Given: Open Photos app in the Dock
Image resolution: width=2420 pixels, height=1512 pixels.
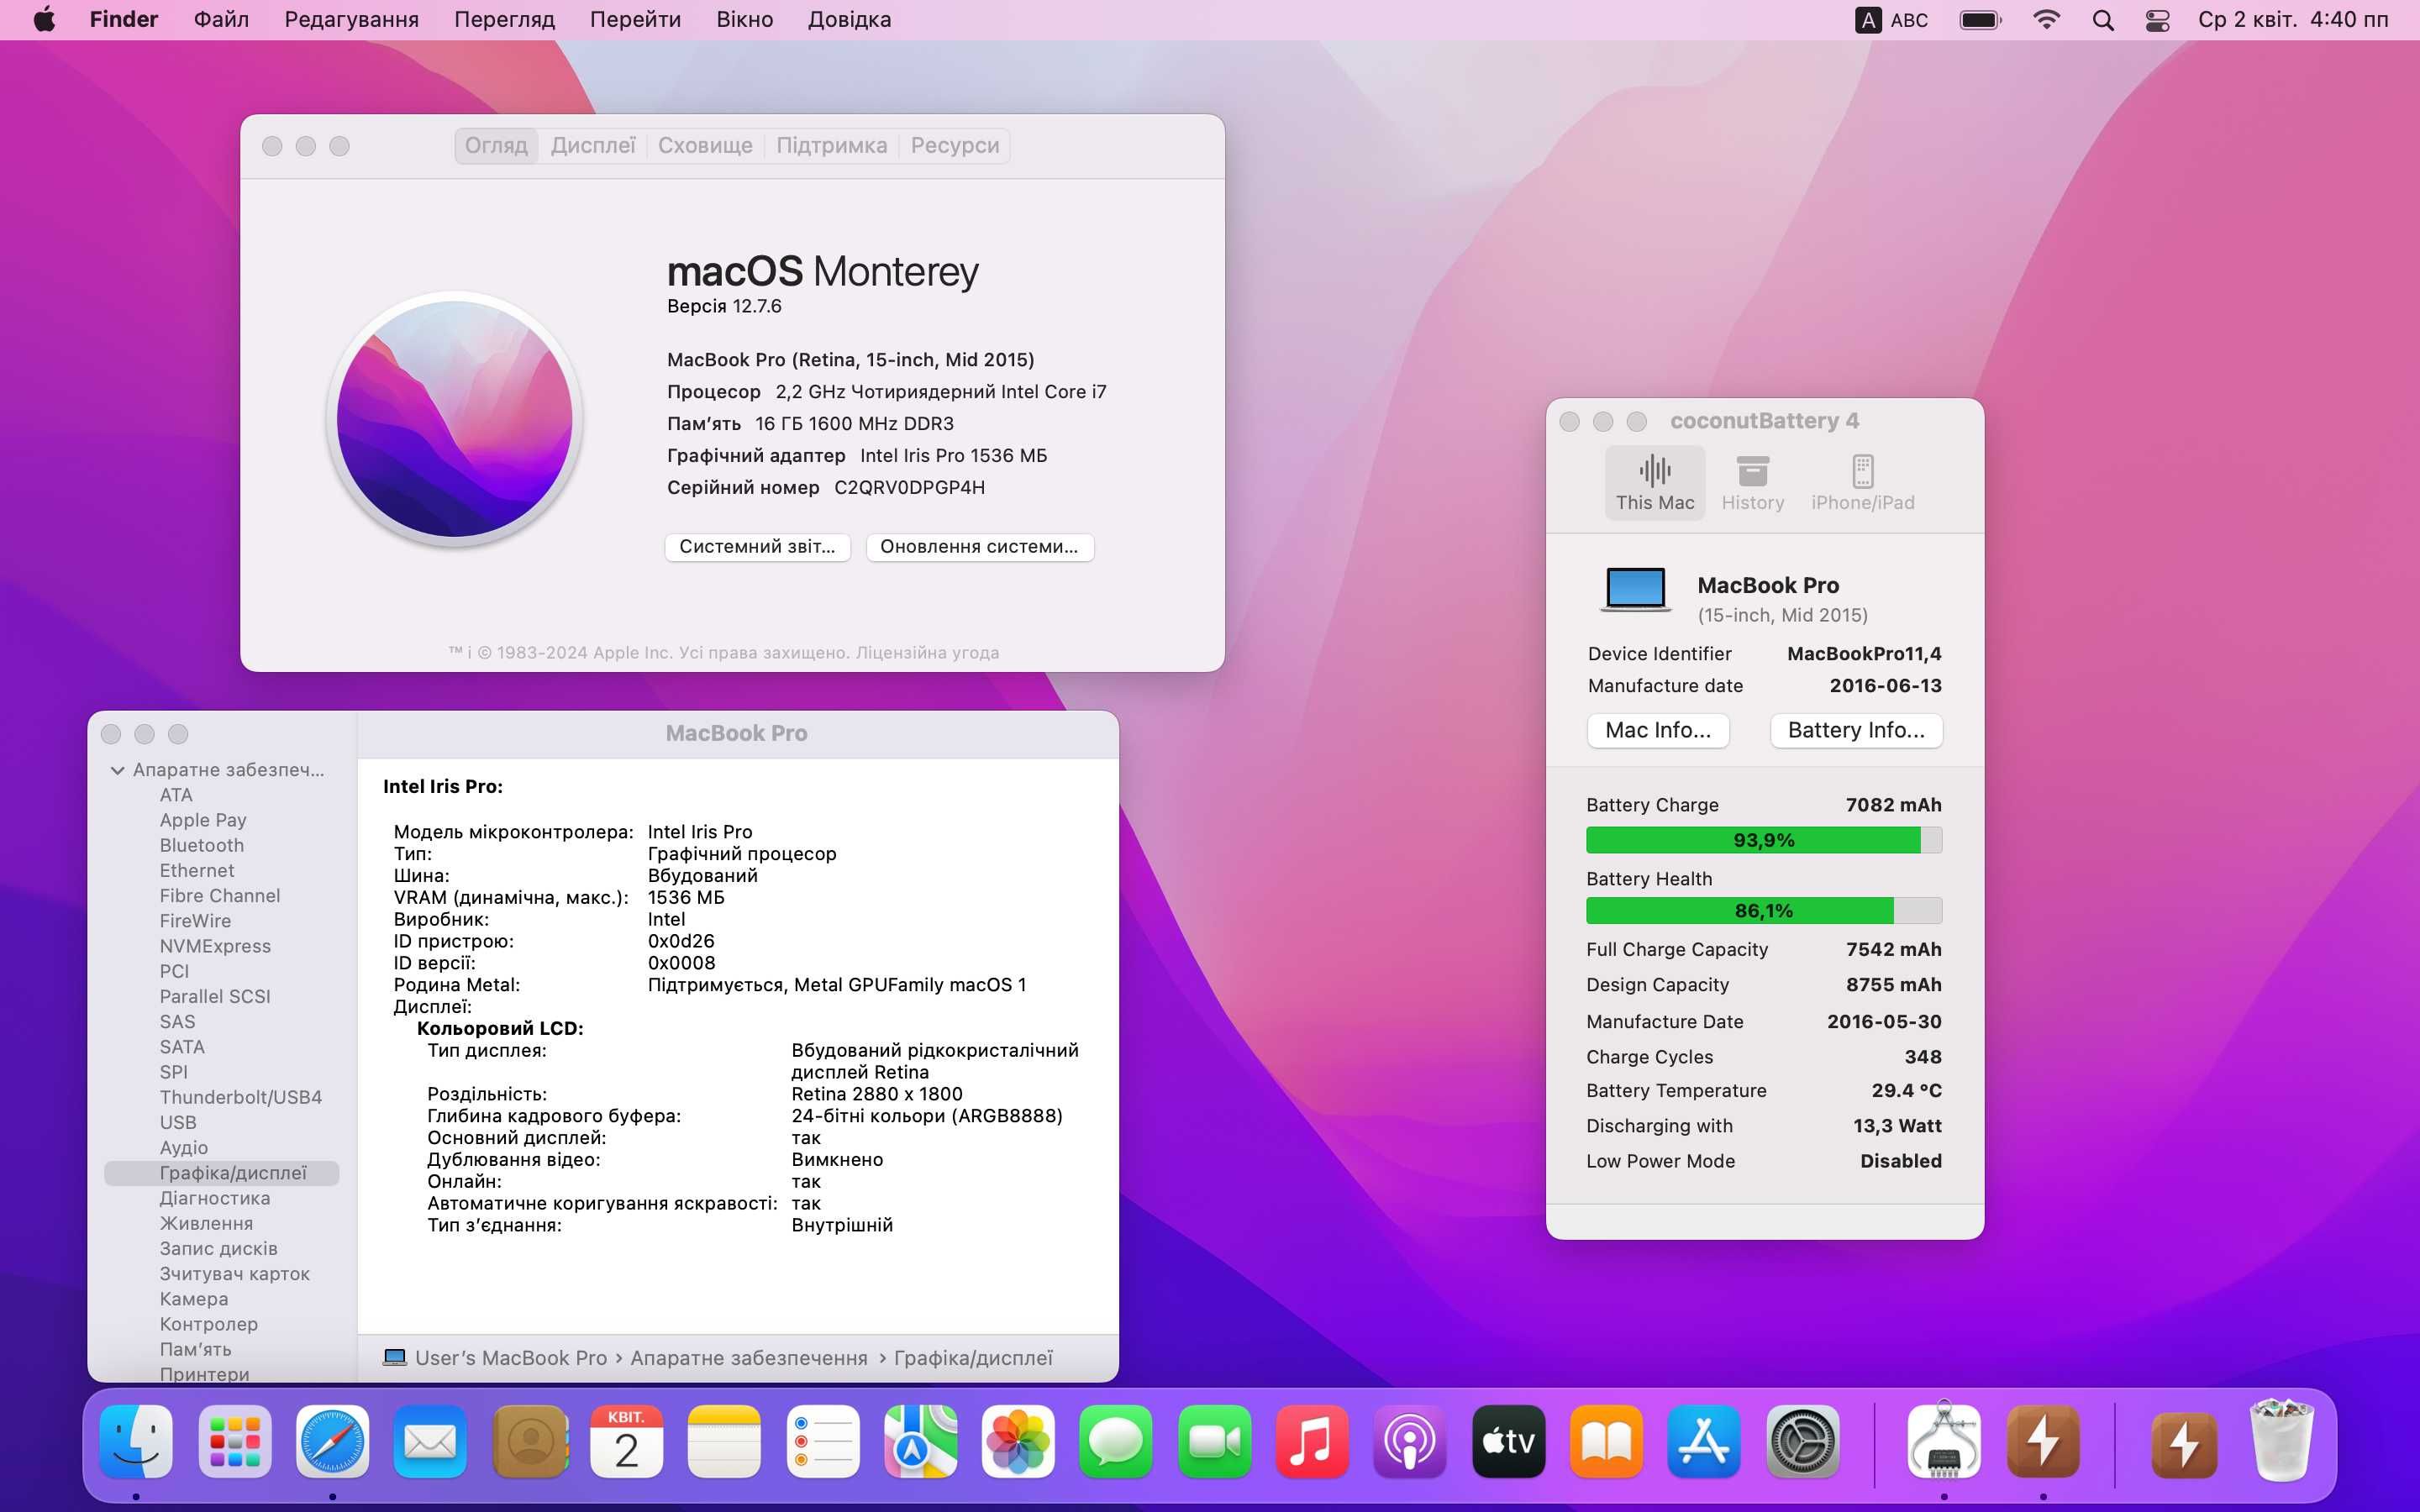Looking at the screenshot, I should [x=1018, y=1441].
